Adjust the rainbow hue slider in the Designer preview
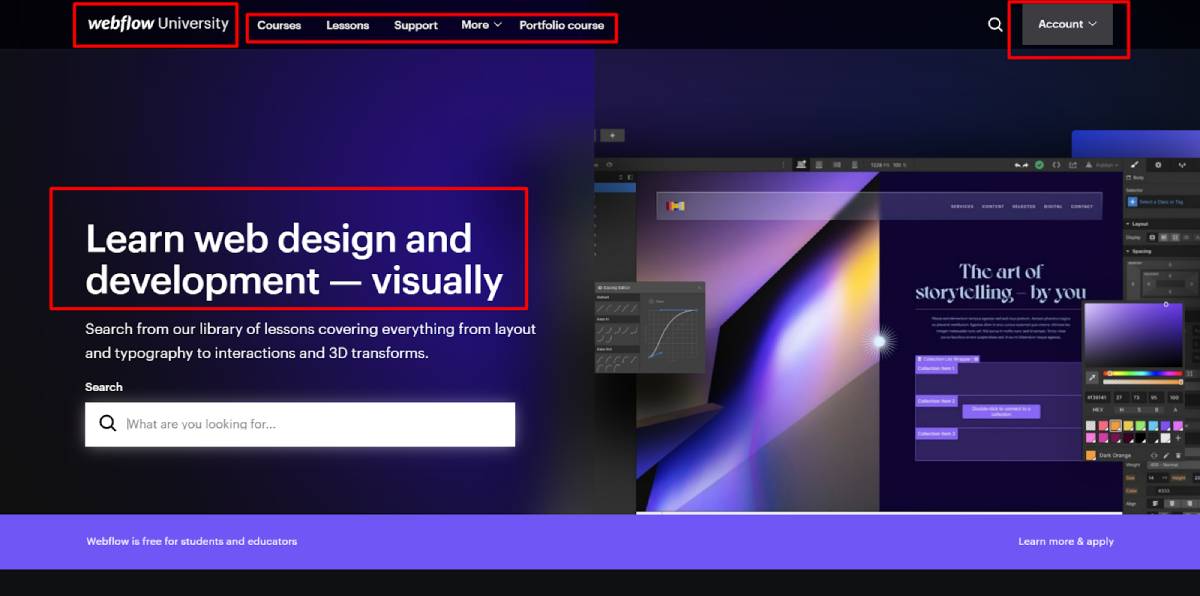This screenshot has height=596, width=1200. [1143, 373]
